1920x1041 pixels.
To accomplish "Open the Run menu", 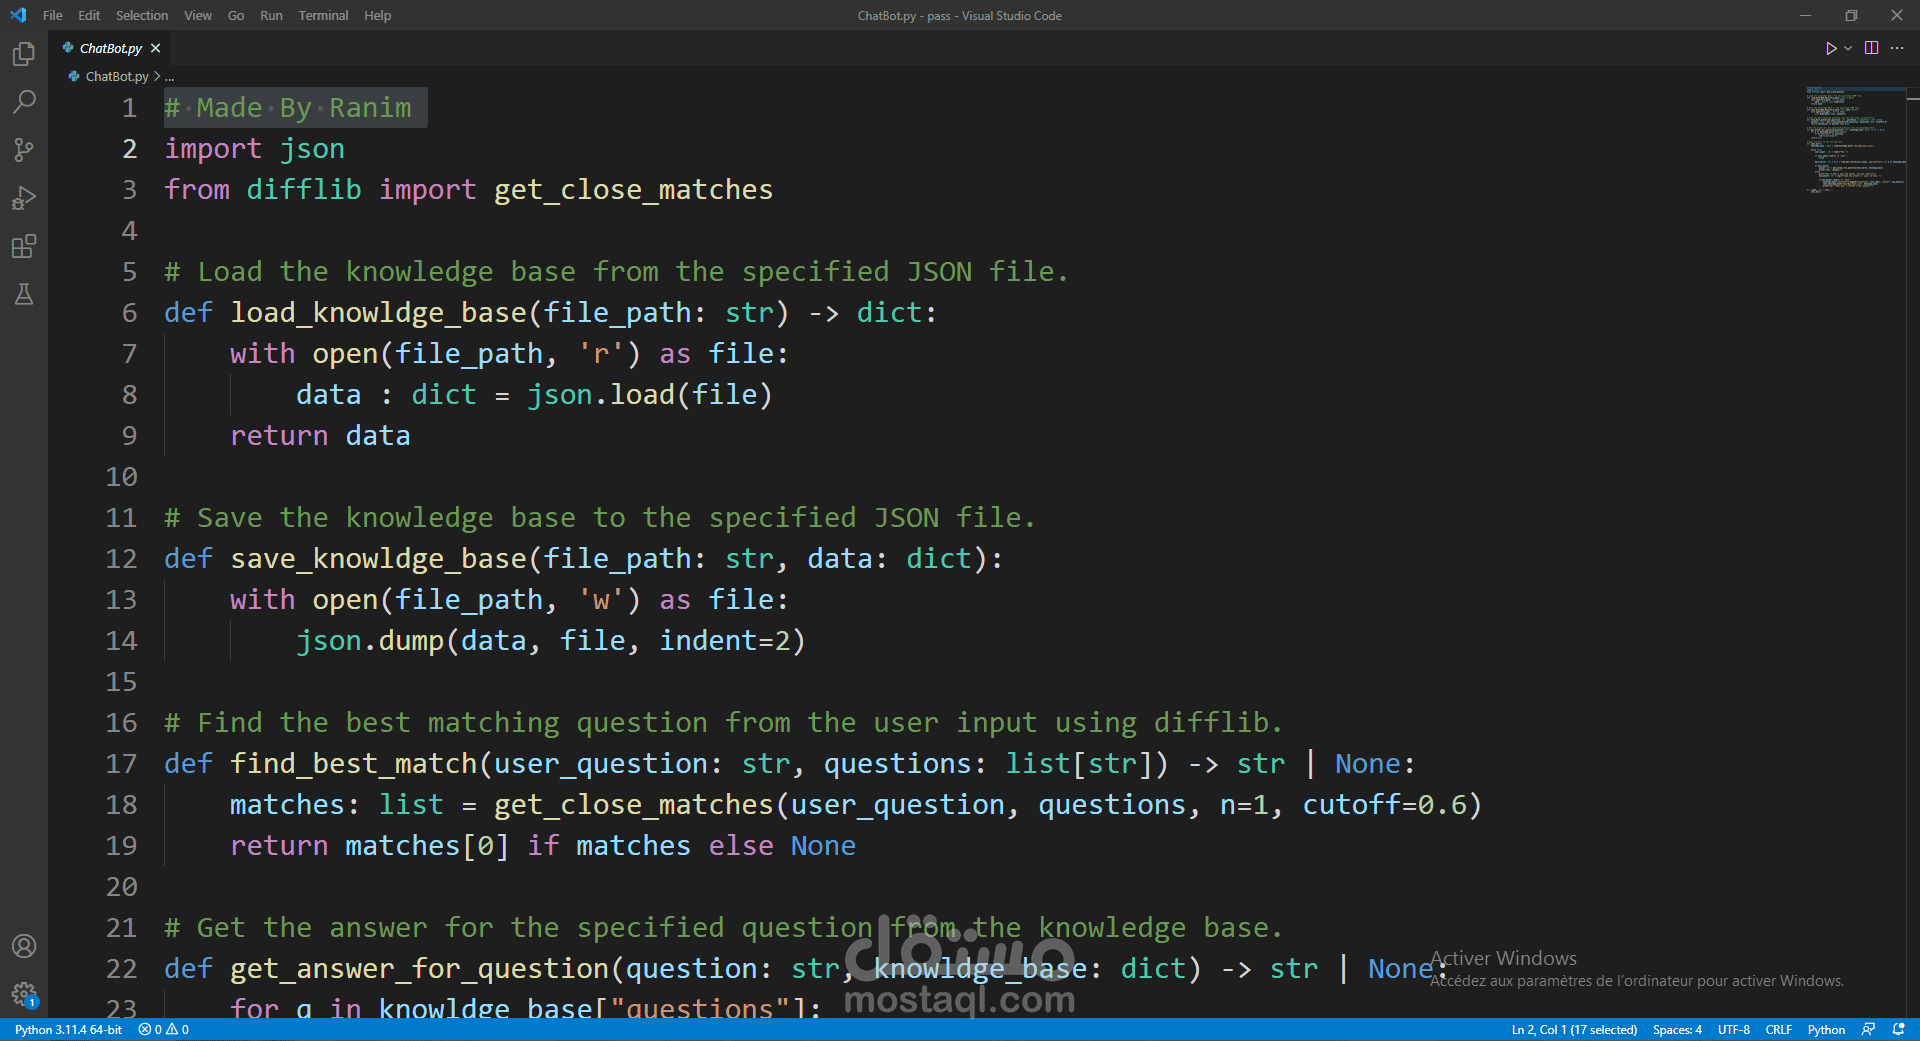I will (271, 15).
